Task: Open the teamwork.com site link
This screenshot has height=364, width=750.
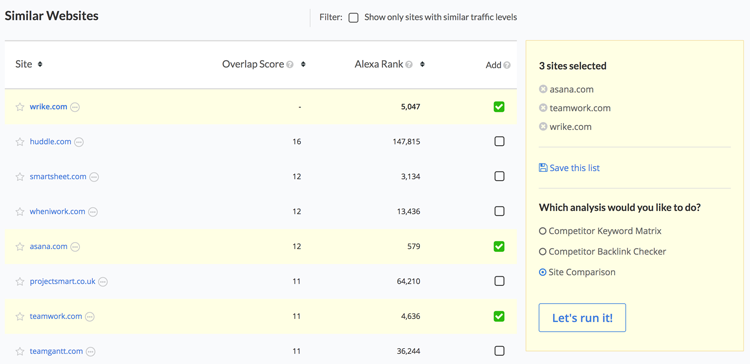Action: tap(55, 316)
